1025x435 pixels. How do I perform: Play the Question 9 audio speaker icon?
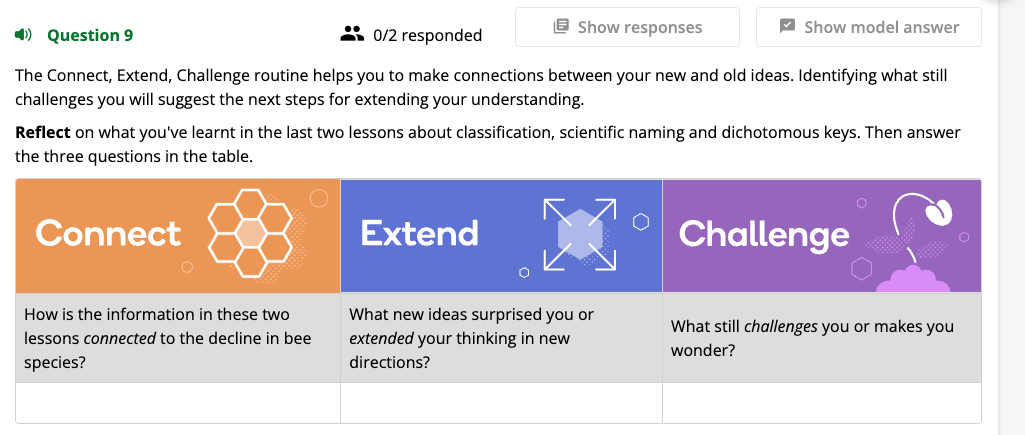point(22,35)
